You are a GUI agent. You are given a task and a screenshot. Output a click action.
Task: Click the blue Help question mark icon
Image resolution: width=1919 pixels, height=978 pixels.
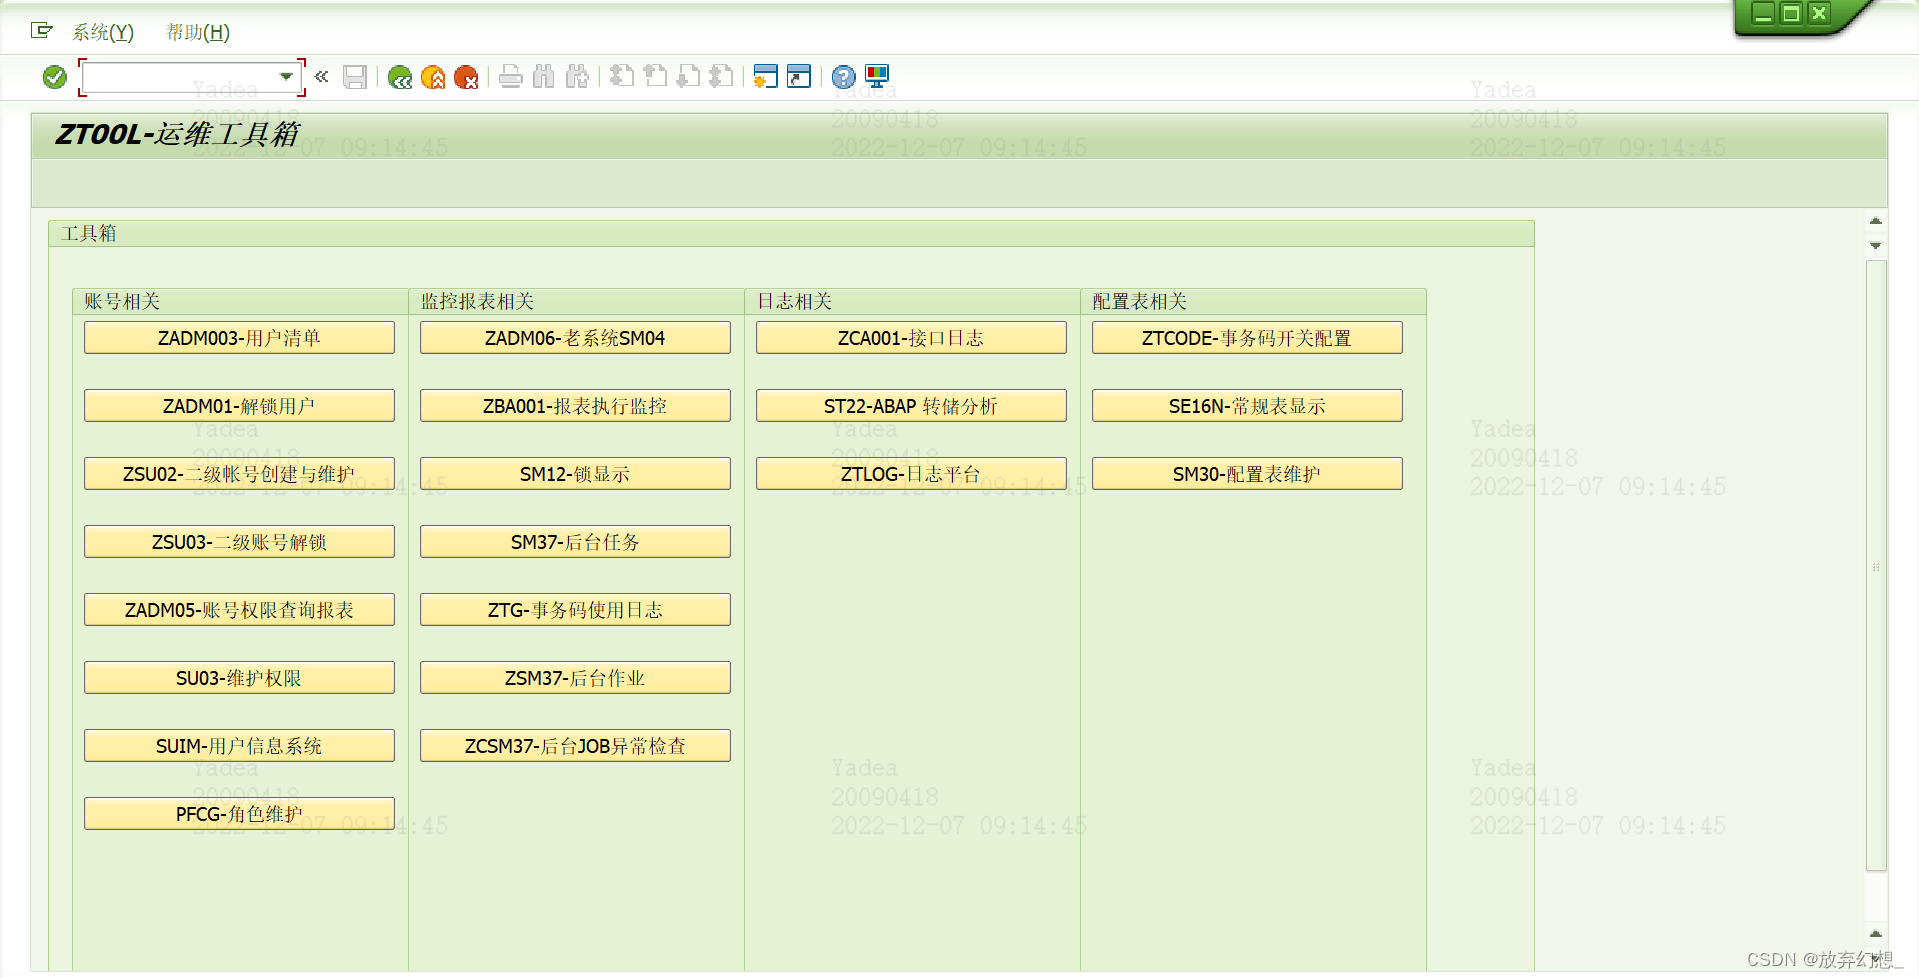[x=844, y=76]
